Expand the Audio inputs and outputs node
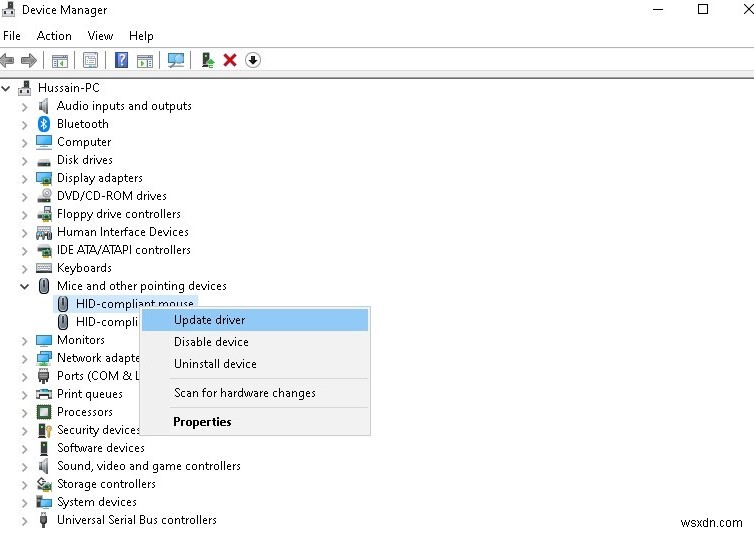Viewport: 754px width, 533px height. pyautogui.click(x=25, y=106)
